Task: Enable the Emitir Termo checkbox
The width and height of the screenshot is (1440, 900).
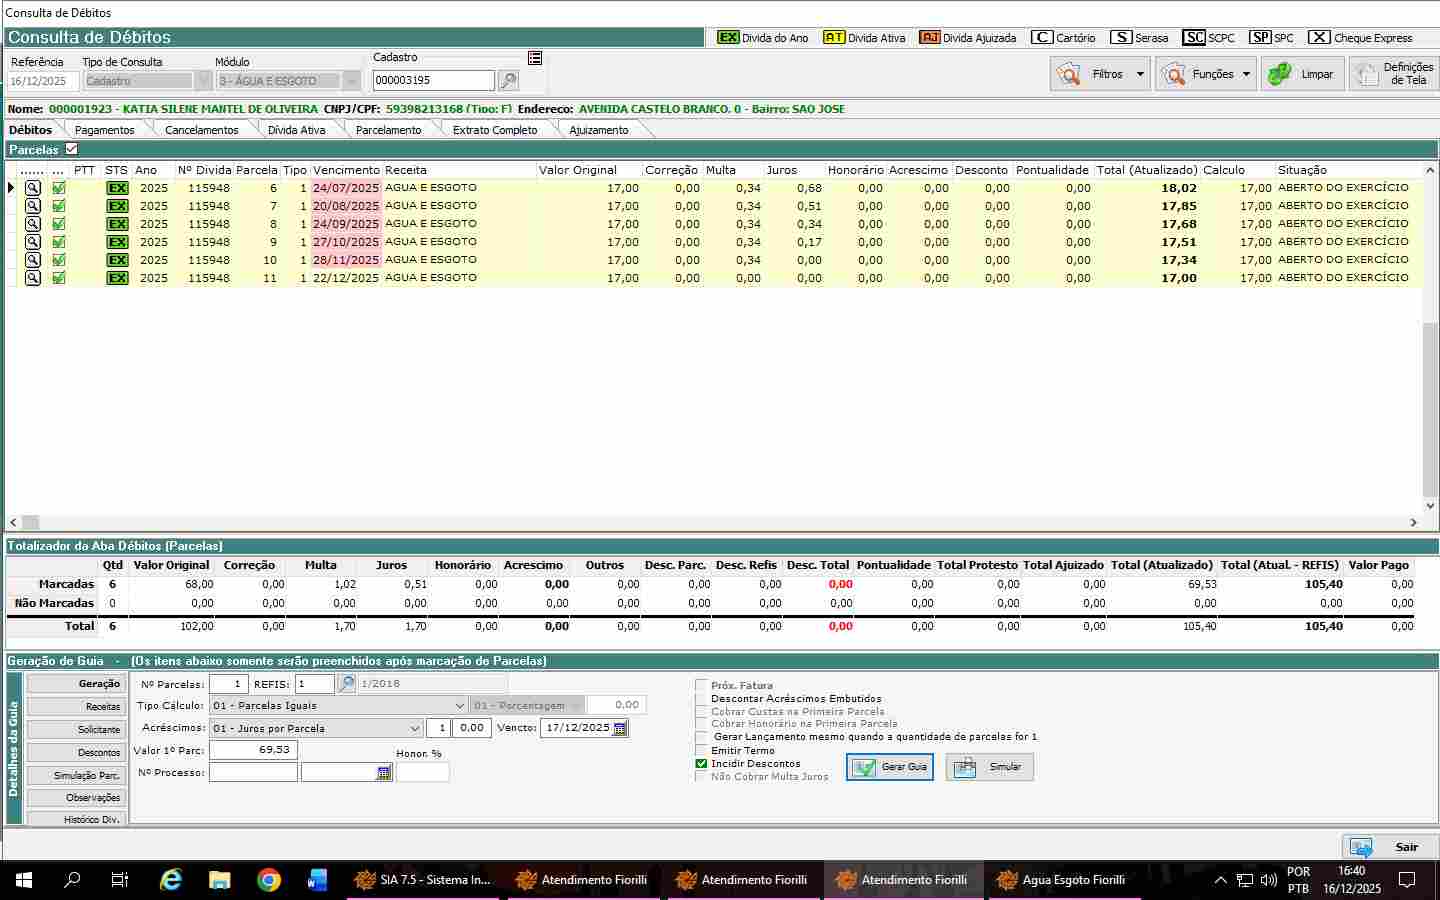Action: 701,750
